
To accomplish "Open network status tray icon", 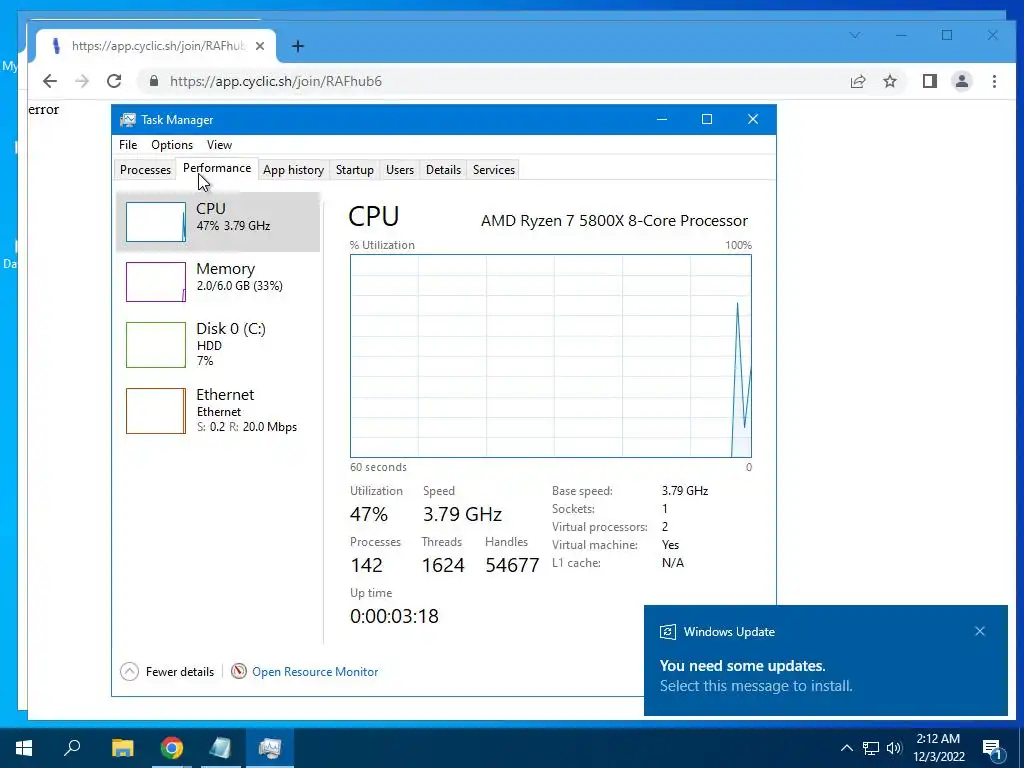I will click(x=871, y=748).
